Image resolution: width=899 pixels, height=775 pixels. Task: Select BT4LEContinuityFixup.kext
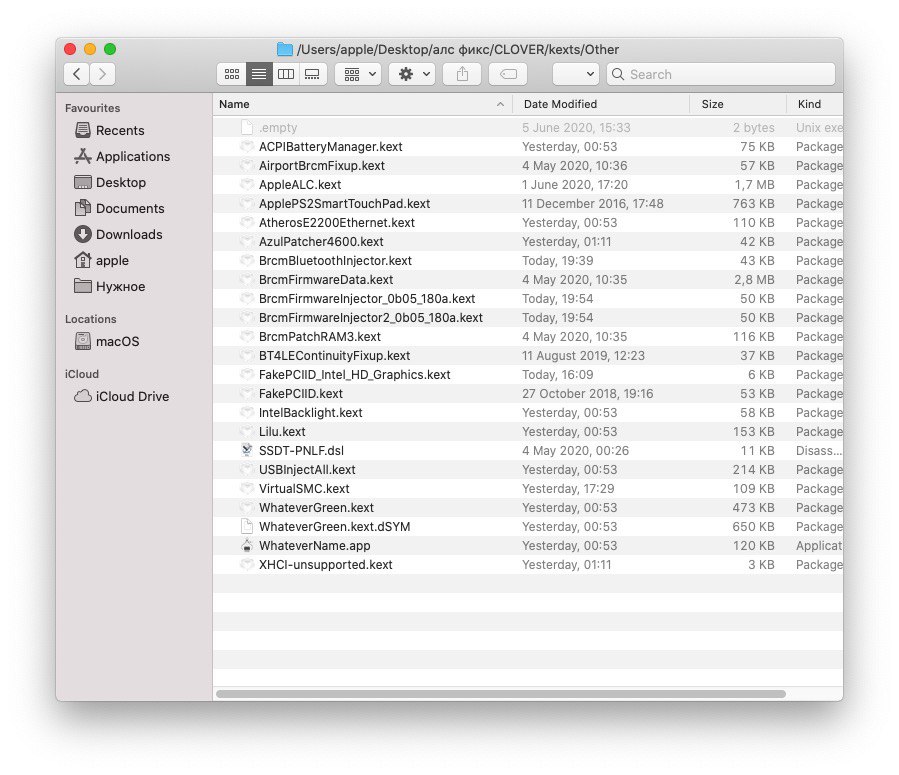pyautogui.click(x=527, y=355)
